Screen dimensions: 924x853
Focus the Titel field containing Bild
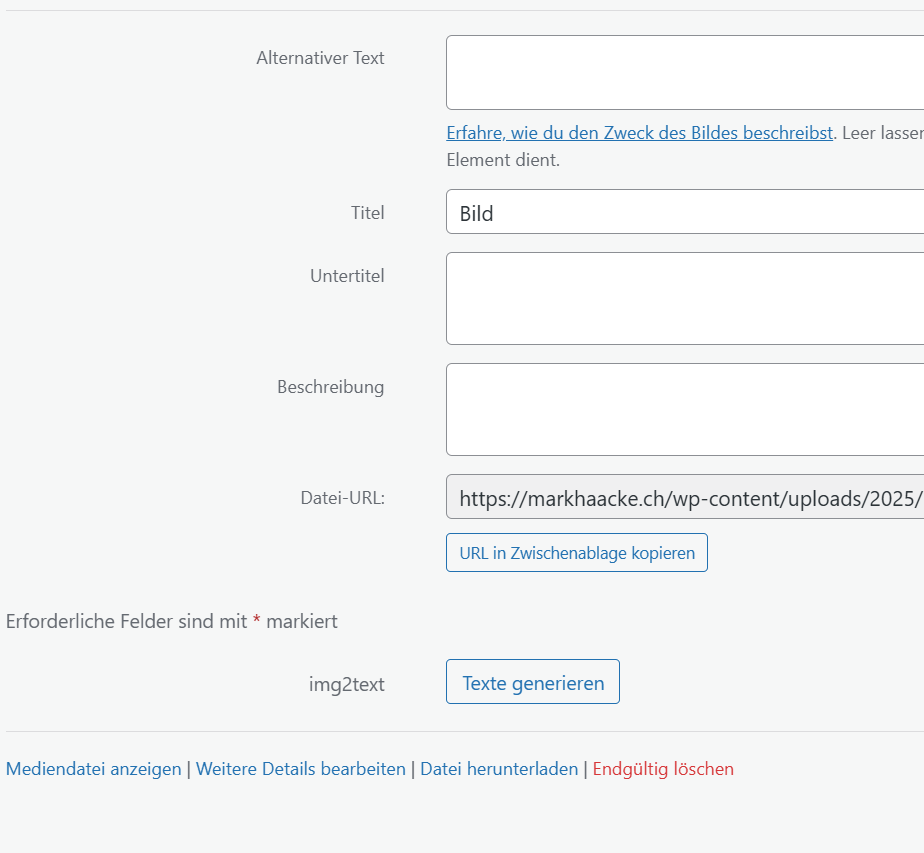[x=684, y=212]
